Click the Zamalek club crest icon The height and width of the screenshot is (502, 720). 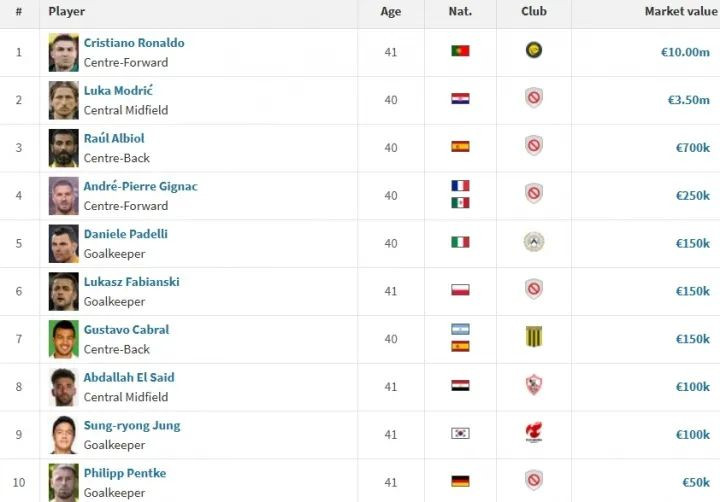(x=534, y=385)
